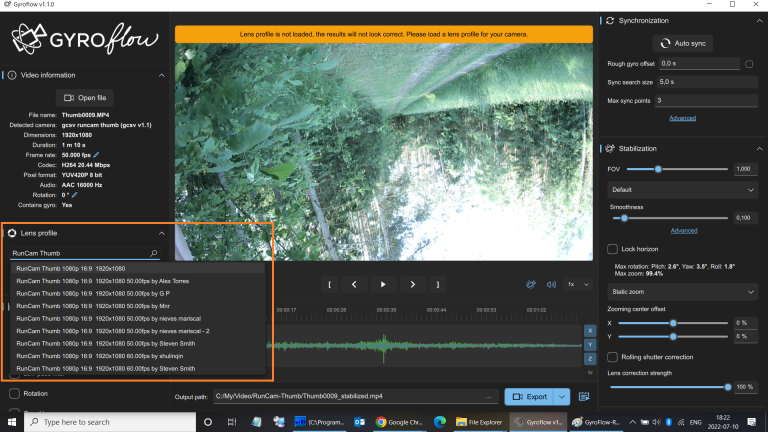Collapse the Stabilization section
The image size is (768, 432).
[759, 148]
